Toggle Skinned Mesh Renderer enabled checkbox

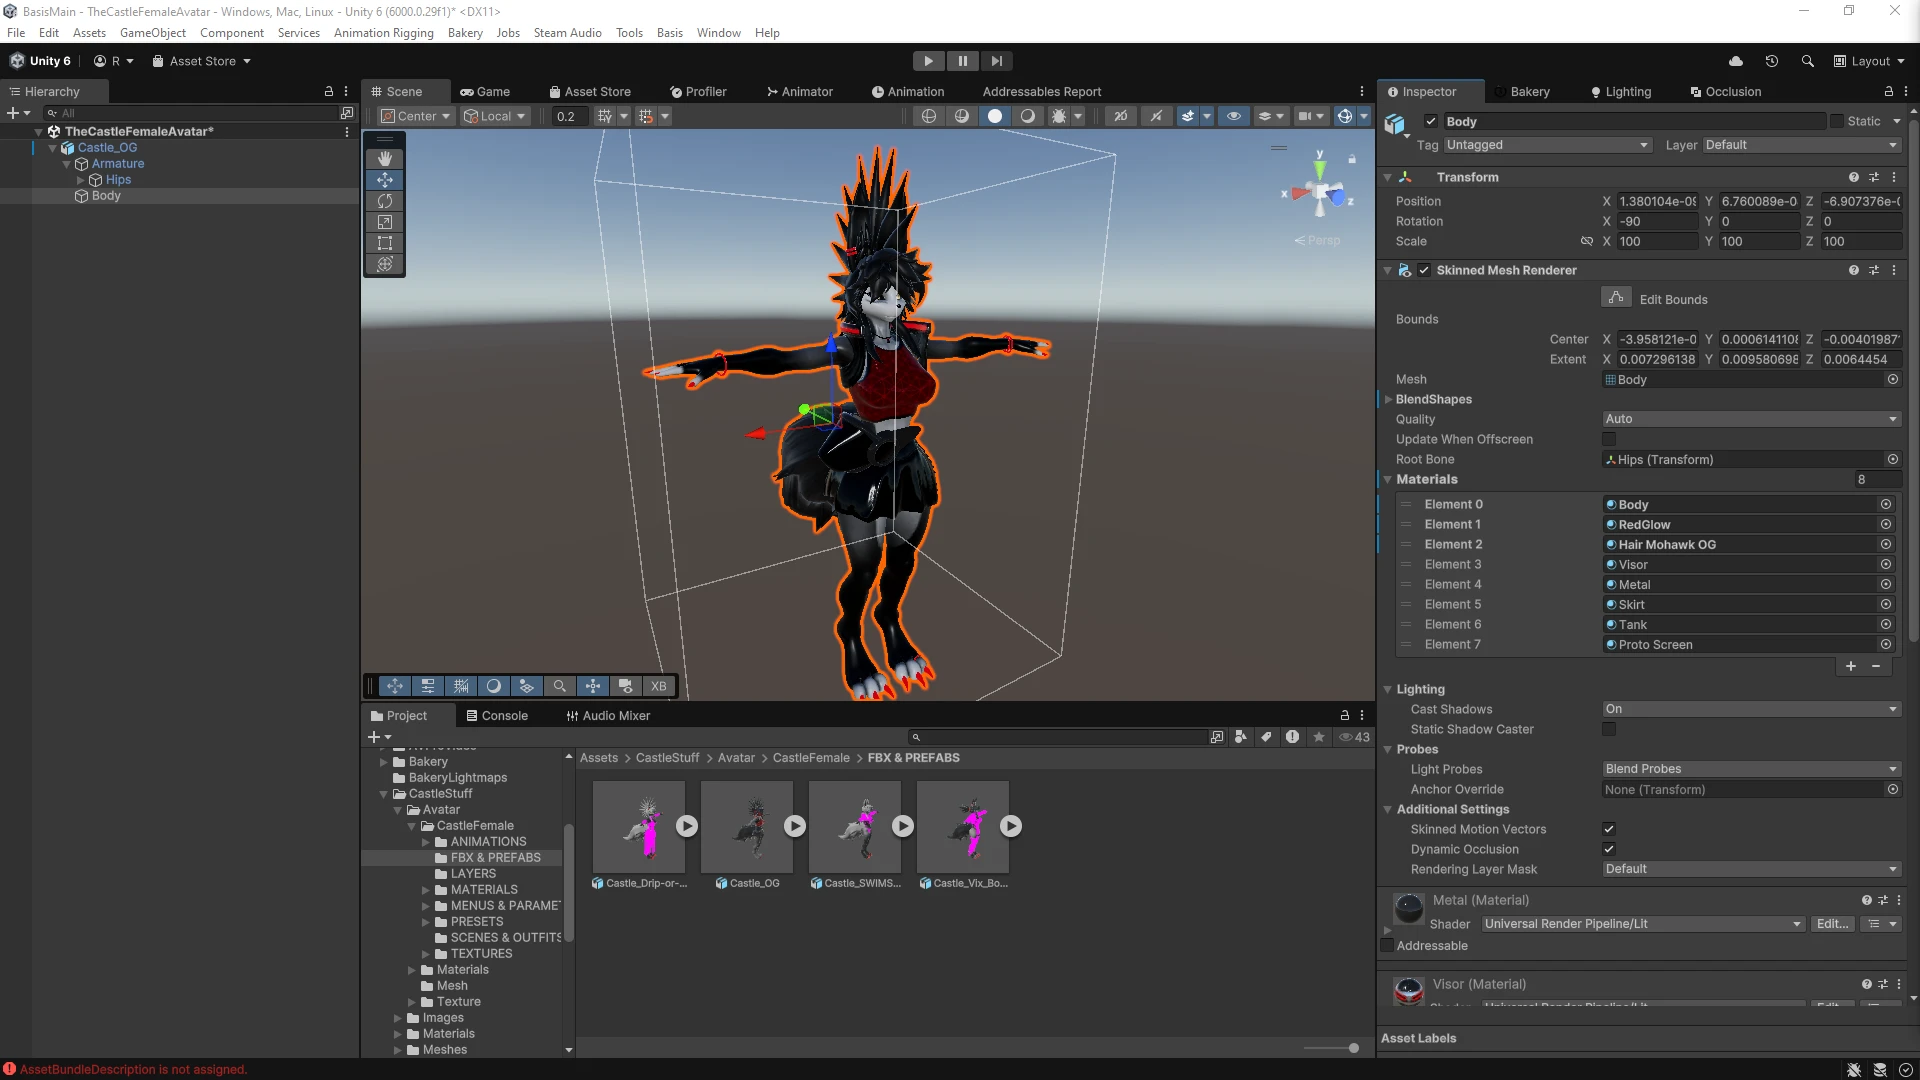1424,270
